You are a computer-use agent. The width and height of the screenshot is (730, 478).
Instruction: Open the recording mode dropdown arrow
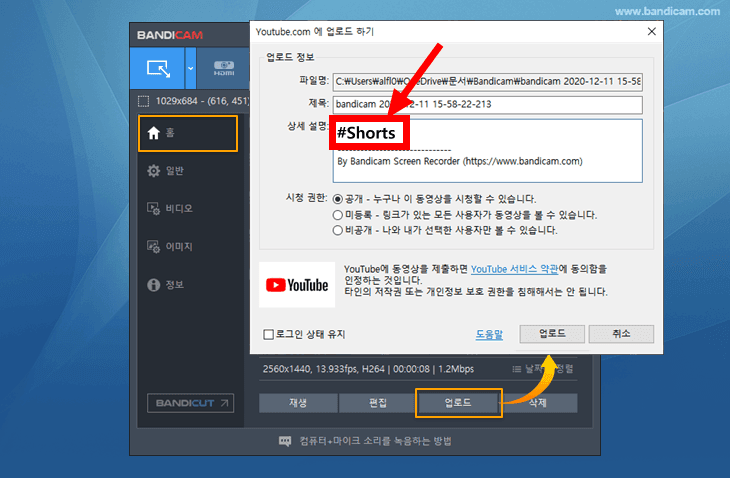click(190, 68)
